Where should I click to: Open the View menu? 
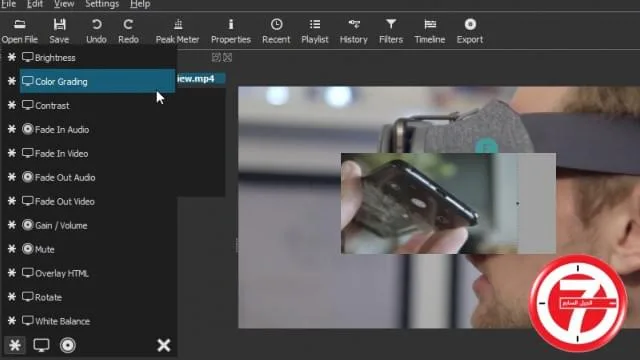coord(64,4)
